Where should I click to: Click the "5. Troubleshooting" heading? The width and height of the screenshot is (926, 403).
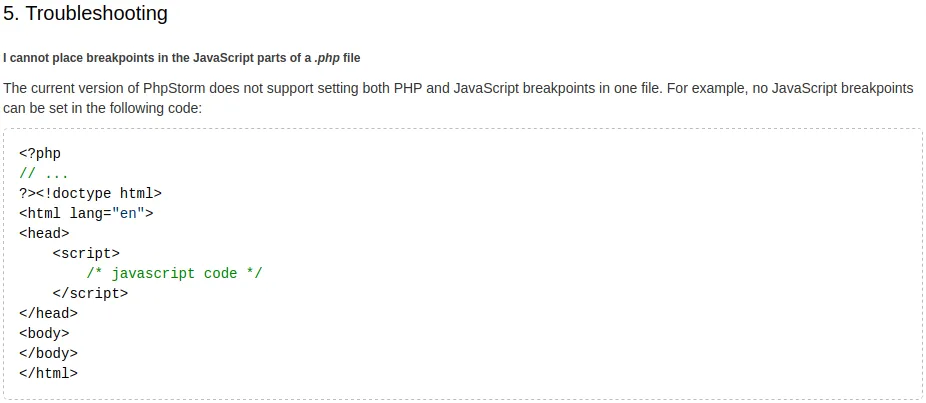[86, 14]
